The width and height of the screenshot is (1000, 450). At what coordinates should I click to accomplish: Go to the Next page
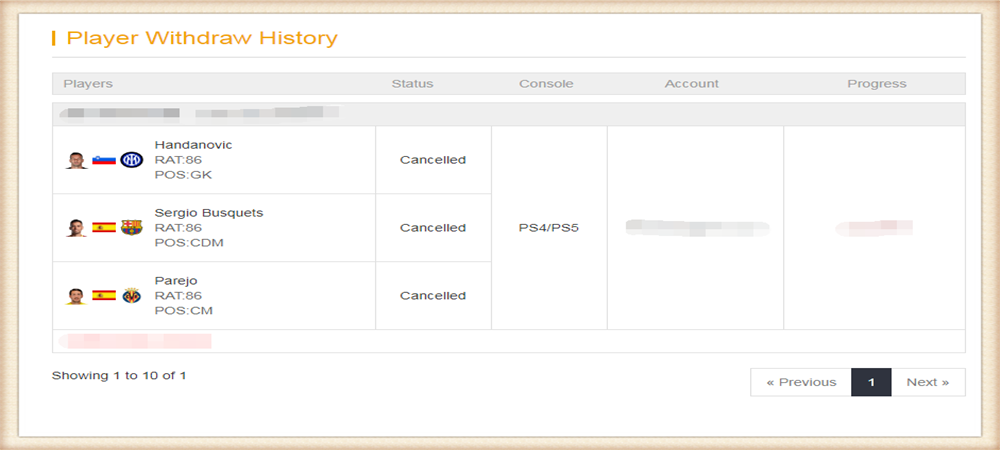(x=928, y=382)
